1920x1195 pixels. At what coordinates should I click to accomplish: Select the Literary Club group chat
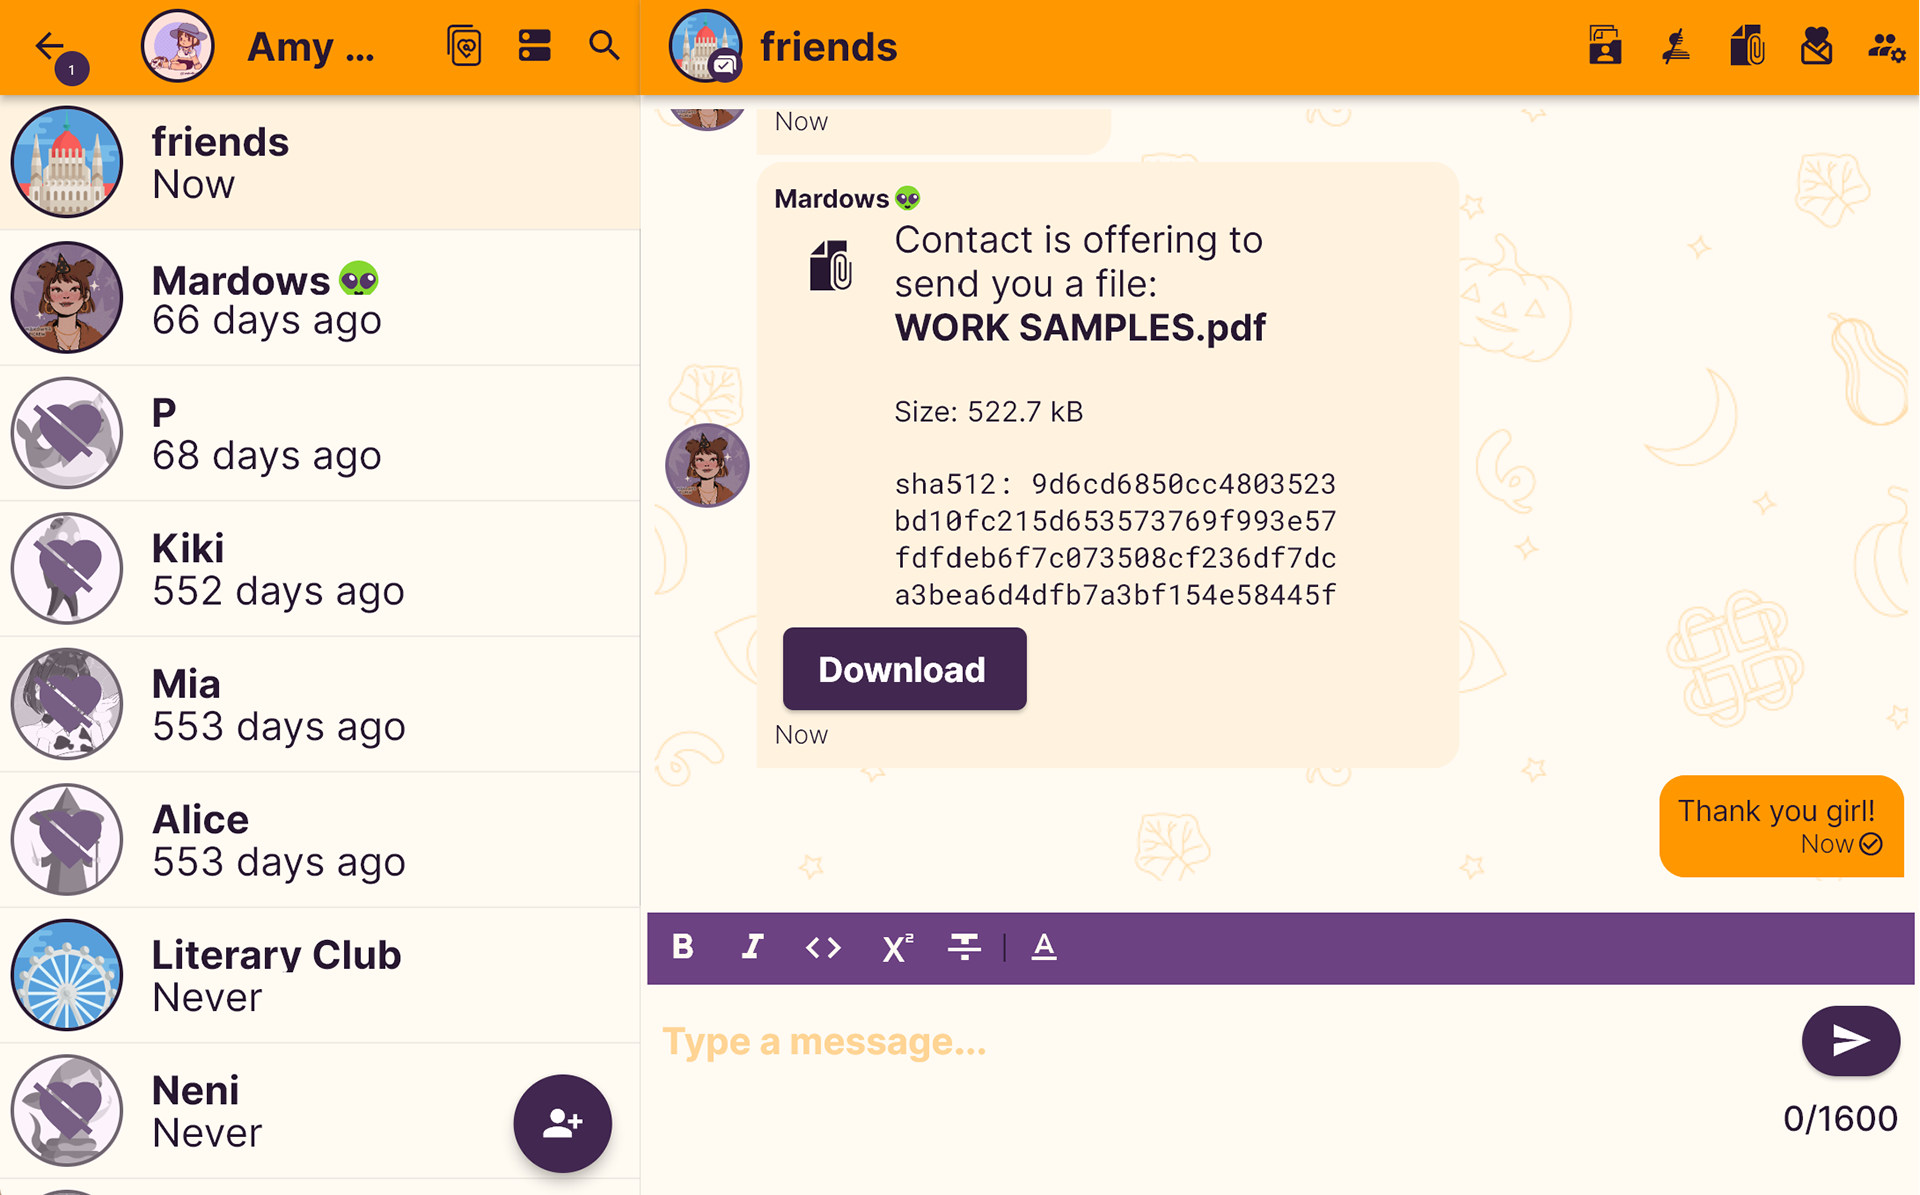tap(320, 976)
